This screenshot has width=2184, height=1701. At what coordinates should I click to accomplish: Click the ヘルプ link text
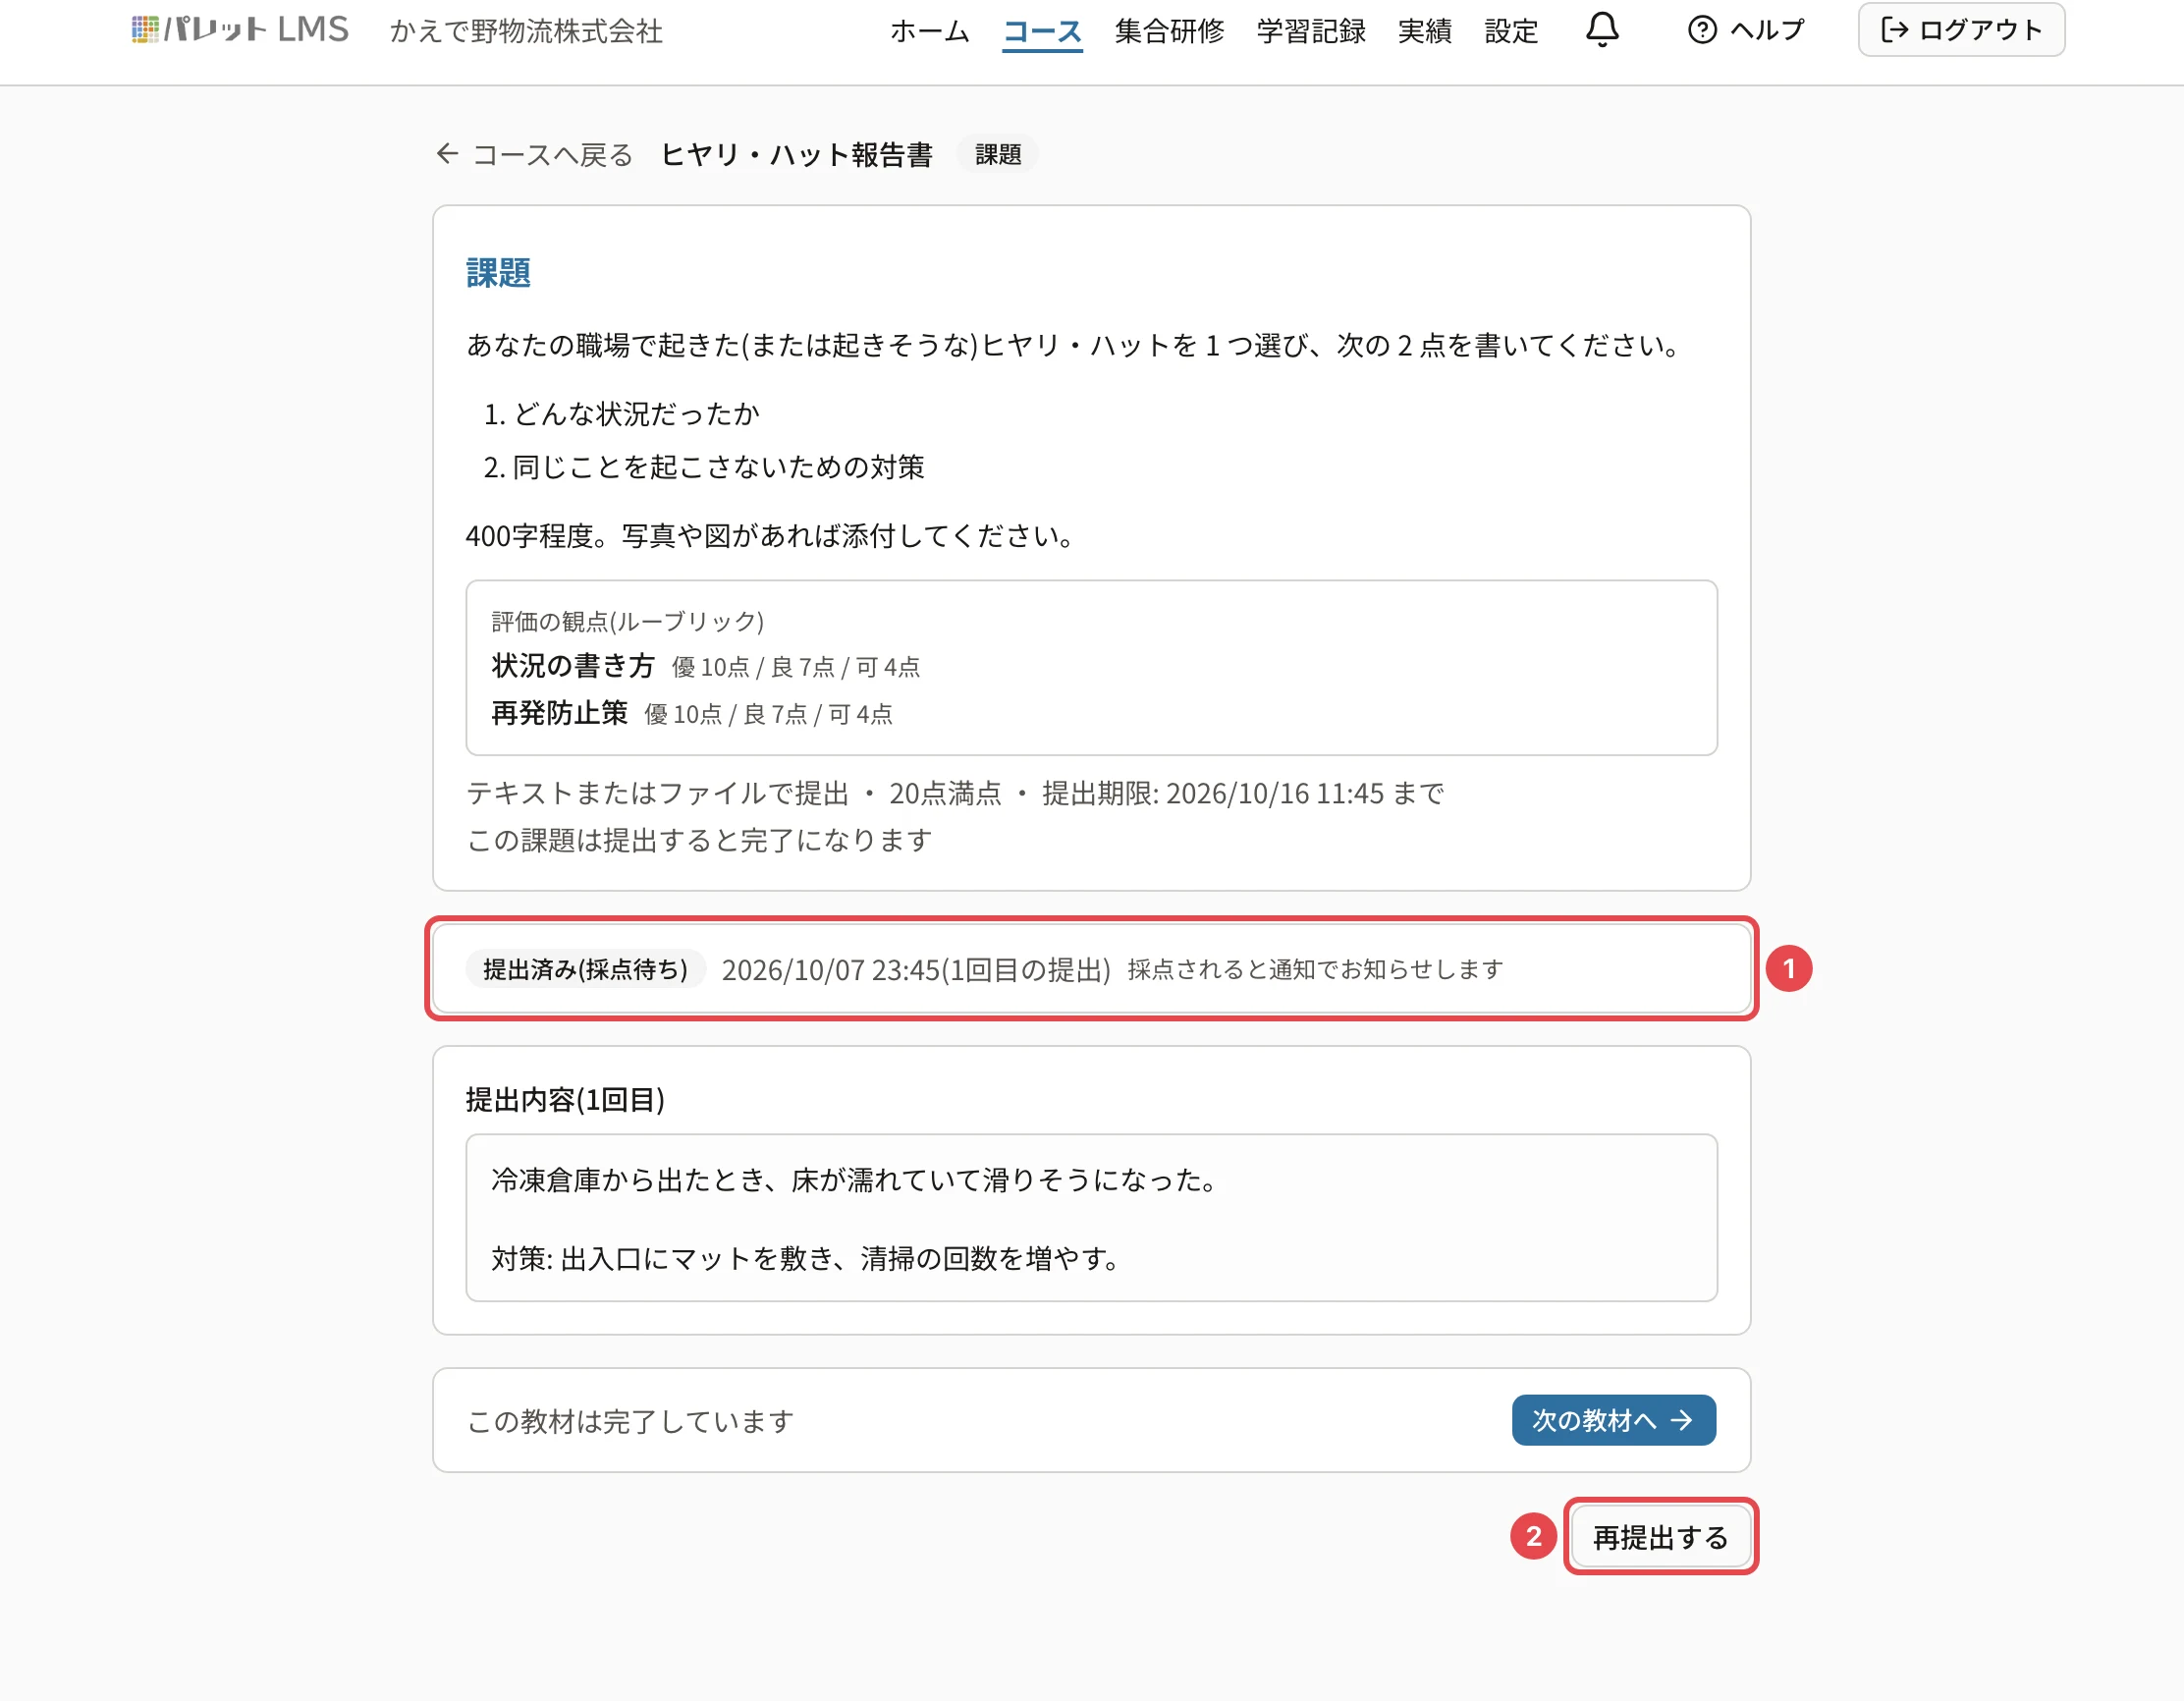(x=1767, y=30)
